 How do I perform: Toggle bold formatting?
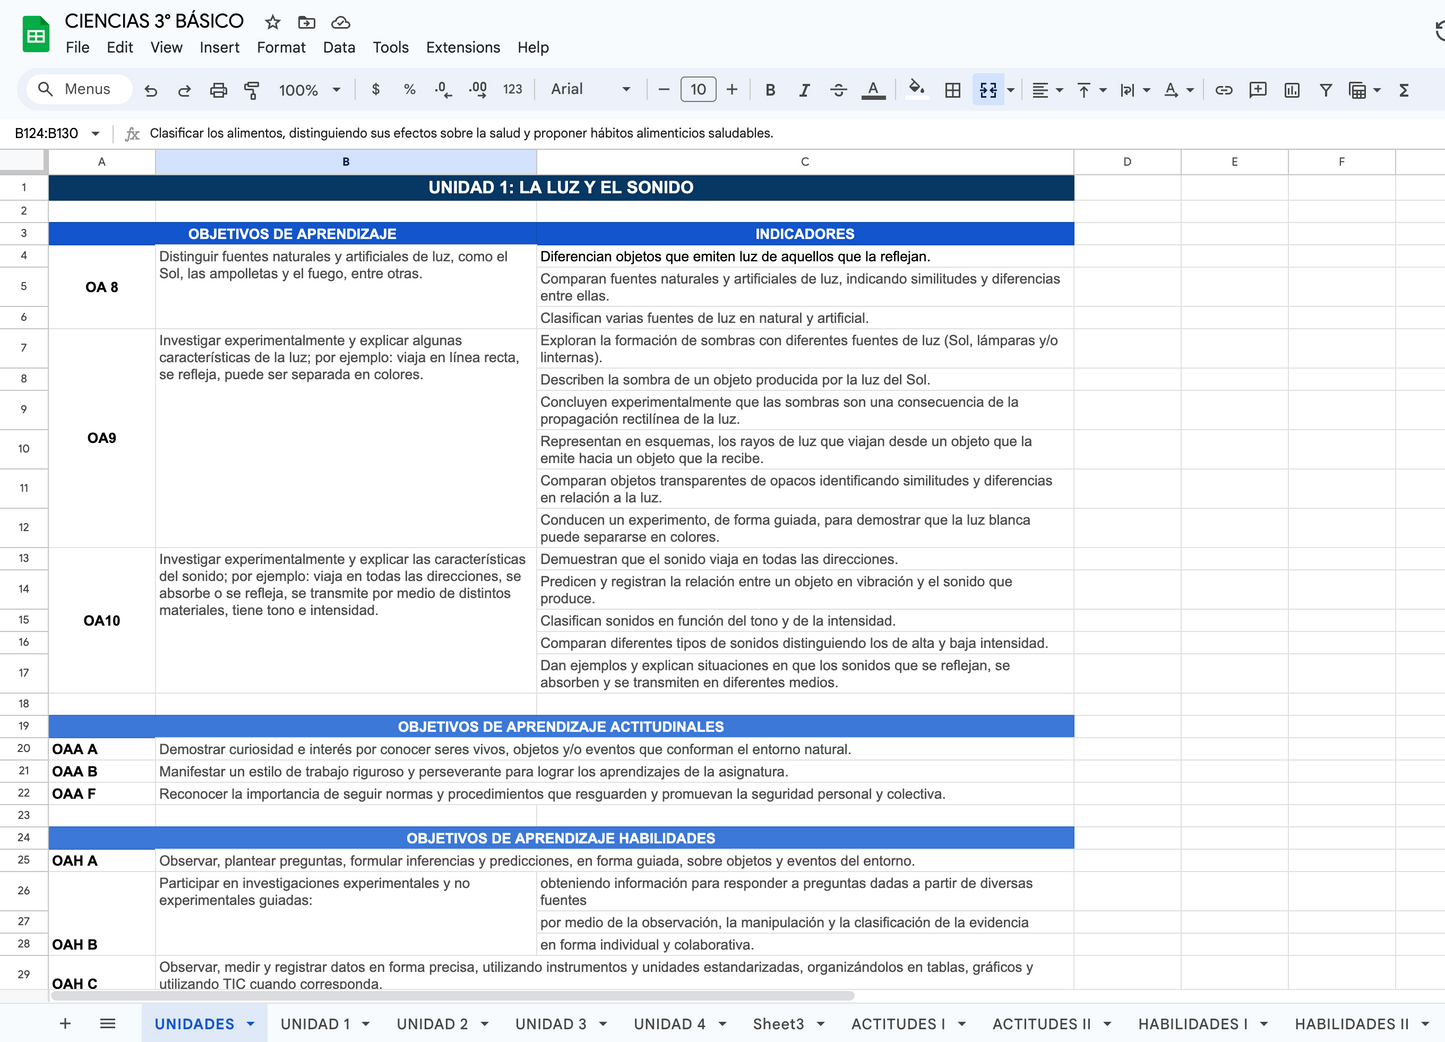point(770,90)
